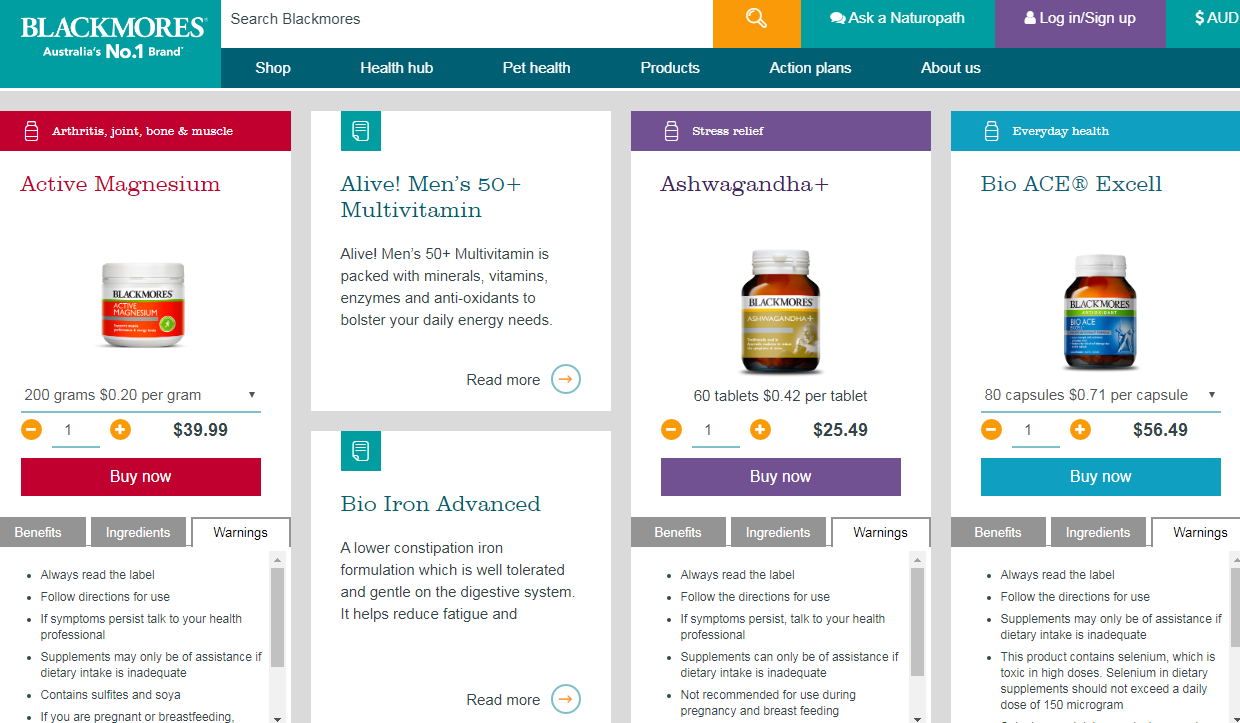Click the Active Magnesium product image
The height and width of the screenshot is (723, 1240).
pos(143,304)
